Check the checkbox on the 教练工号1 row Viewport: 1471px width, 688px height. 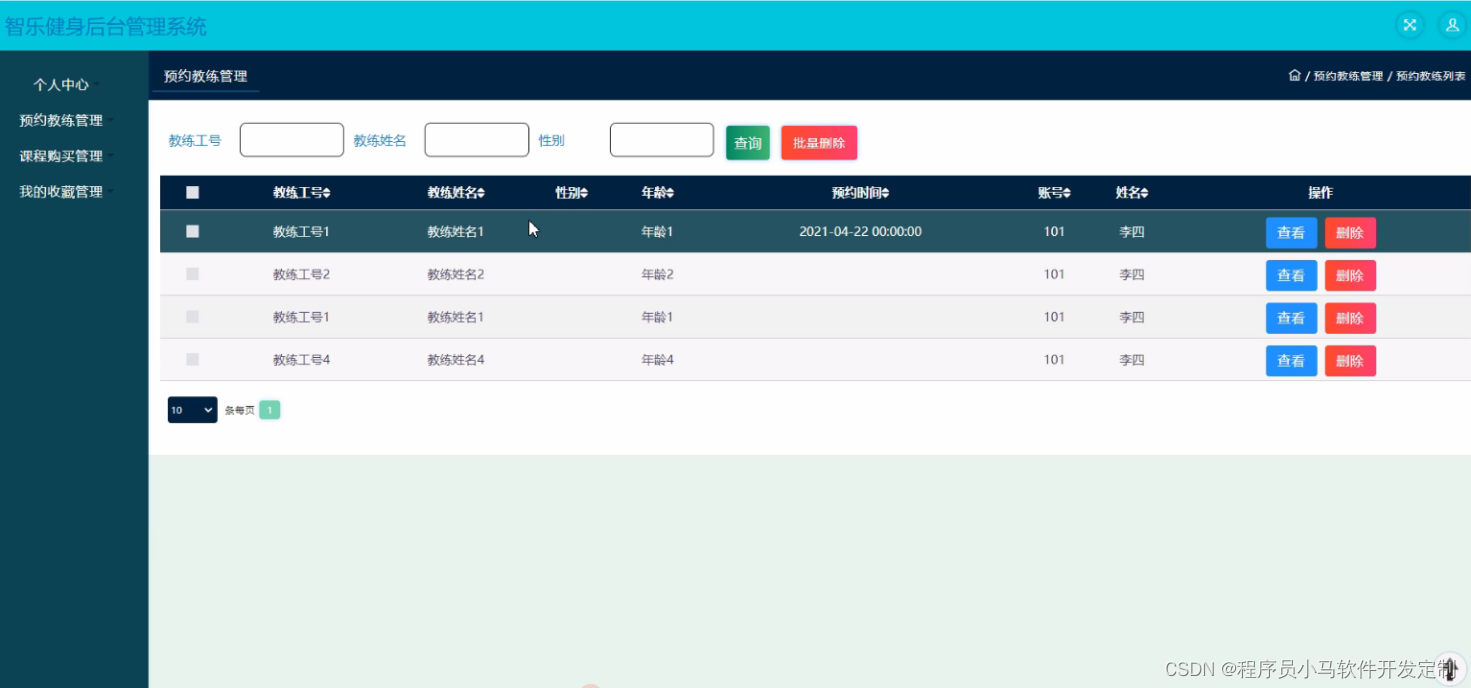193,231
